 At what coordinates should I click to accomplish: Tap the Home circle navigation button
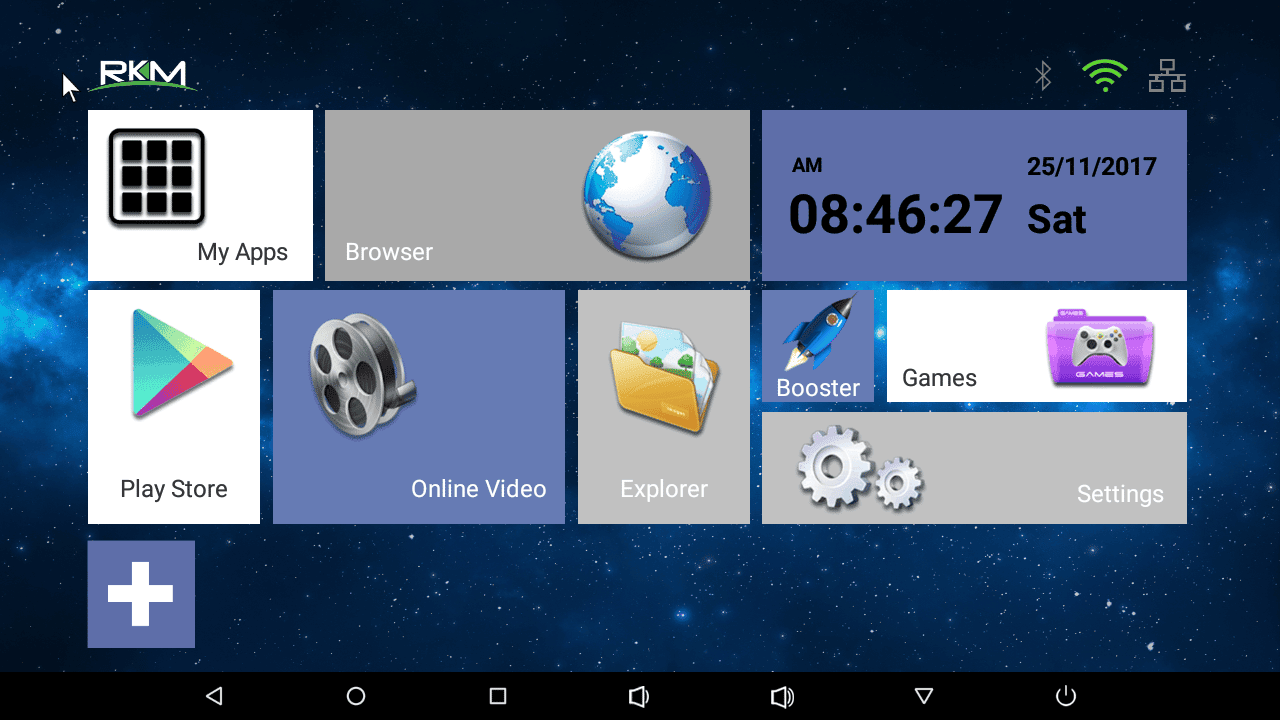[x=356, y=696]
